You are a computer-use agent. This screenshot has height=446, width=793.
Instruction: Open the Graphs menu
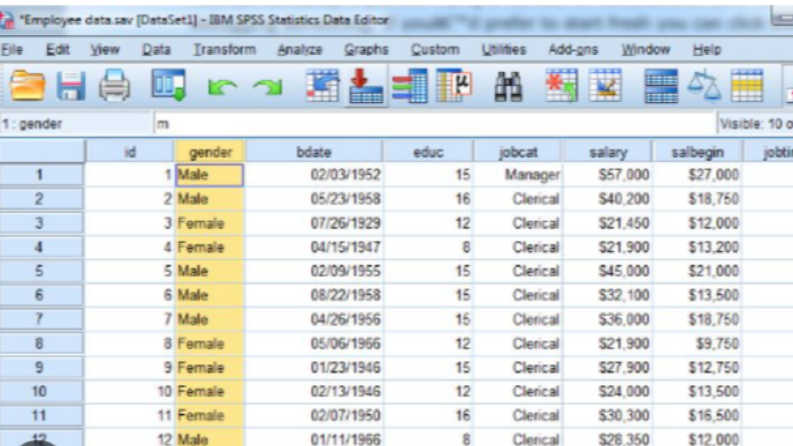(x=366, y=50)
